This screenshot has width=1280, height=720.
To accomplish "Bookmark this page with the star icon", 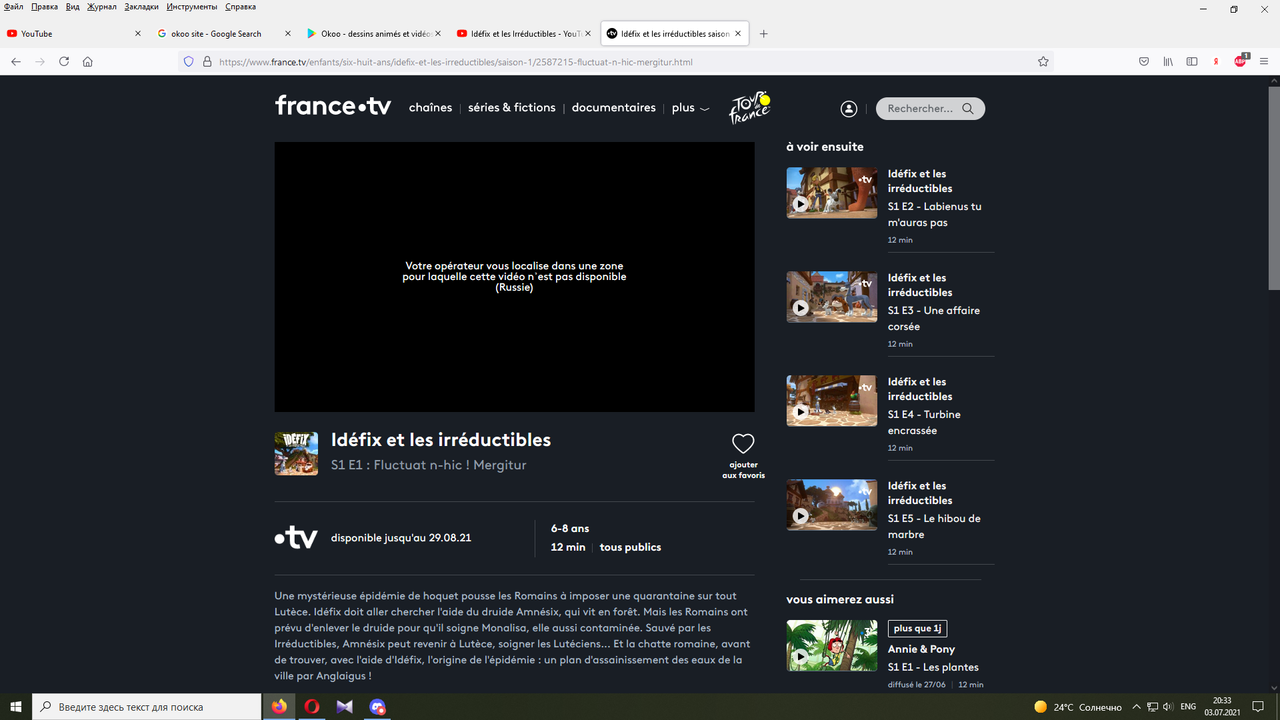I will point(1043,61).
